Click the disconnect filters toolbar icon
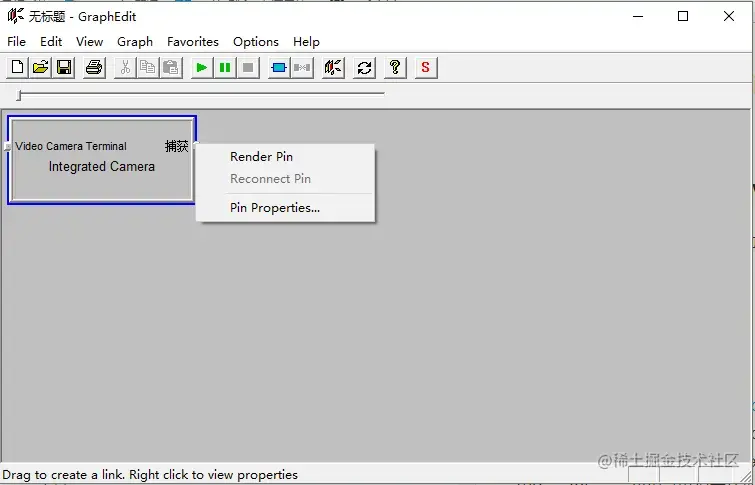The width and height of the screenshot is (755, 485). pyautogui.click(x=302, y=67)
